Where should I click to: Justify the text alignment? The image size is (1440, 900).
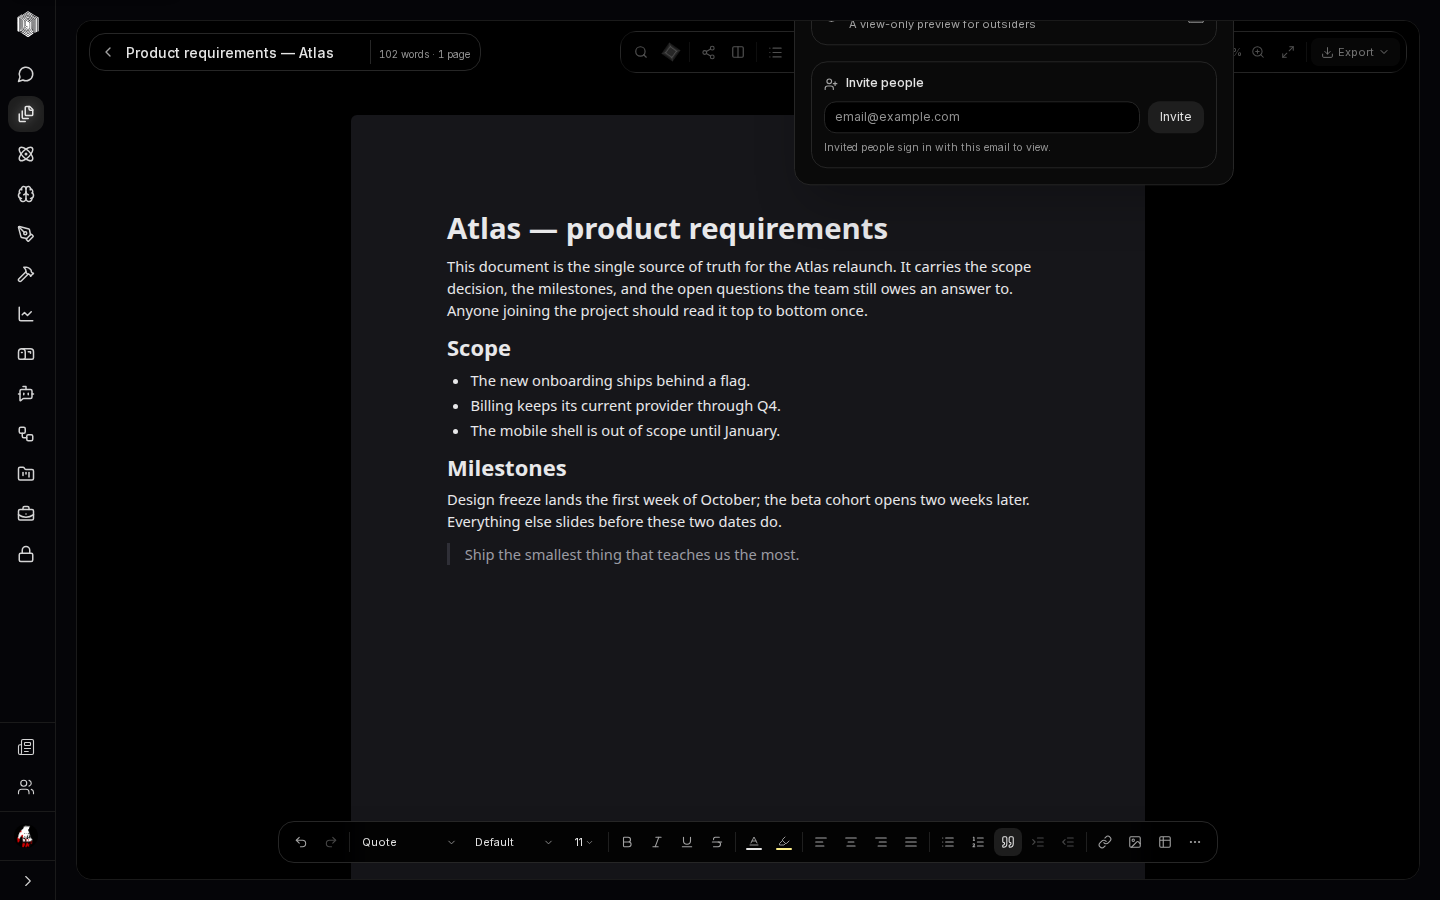point(911,842)
